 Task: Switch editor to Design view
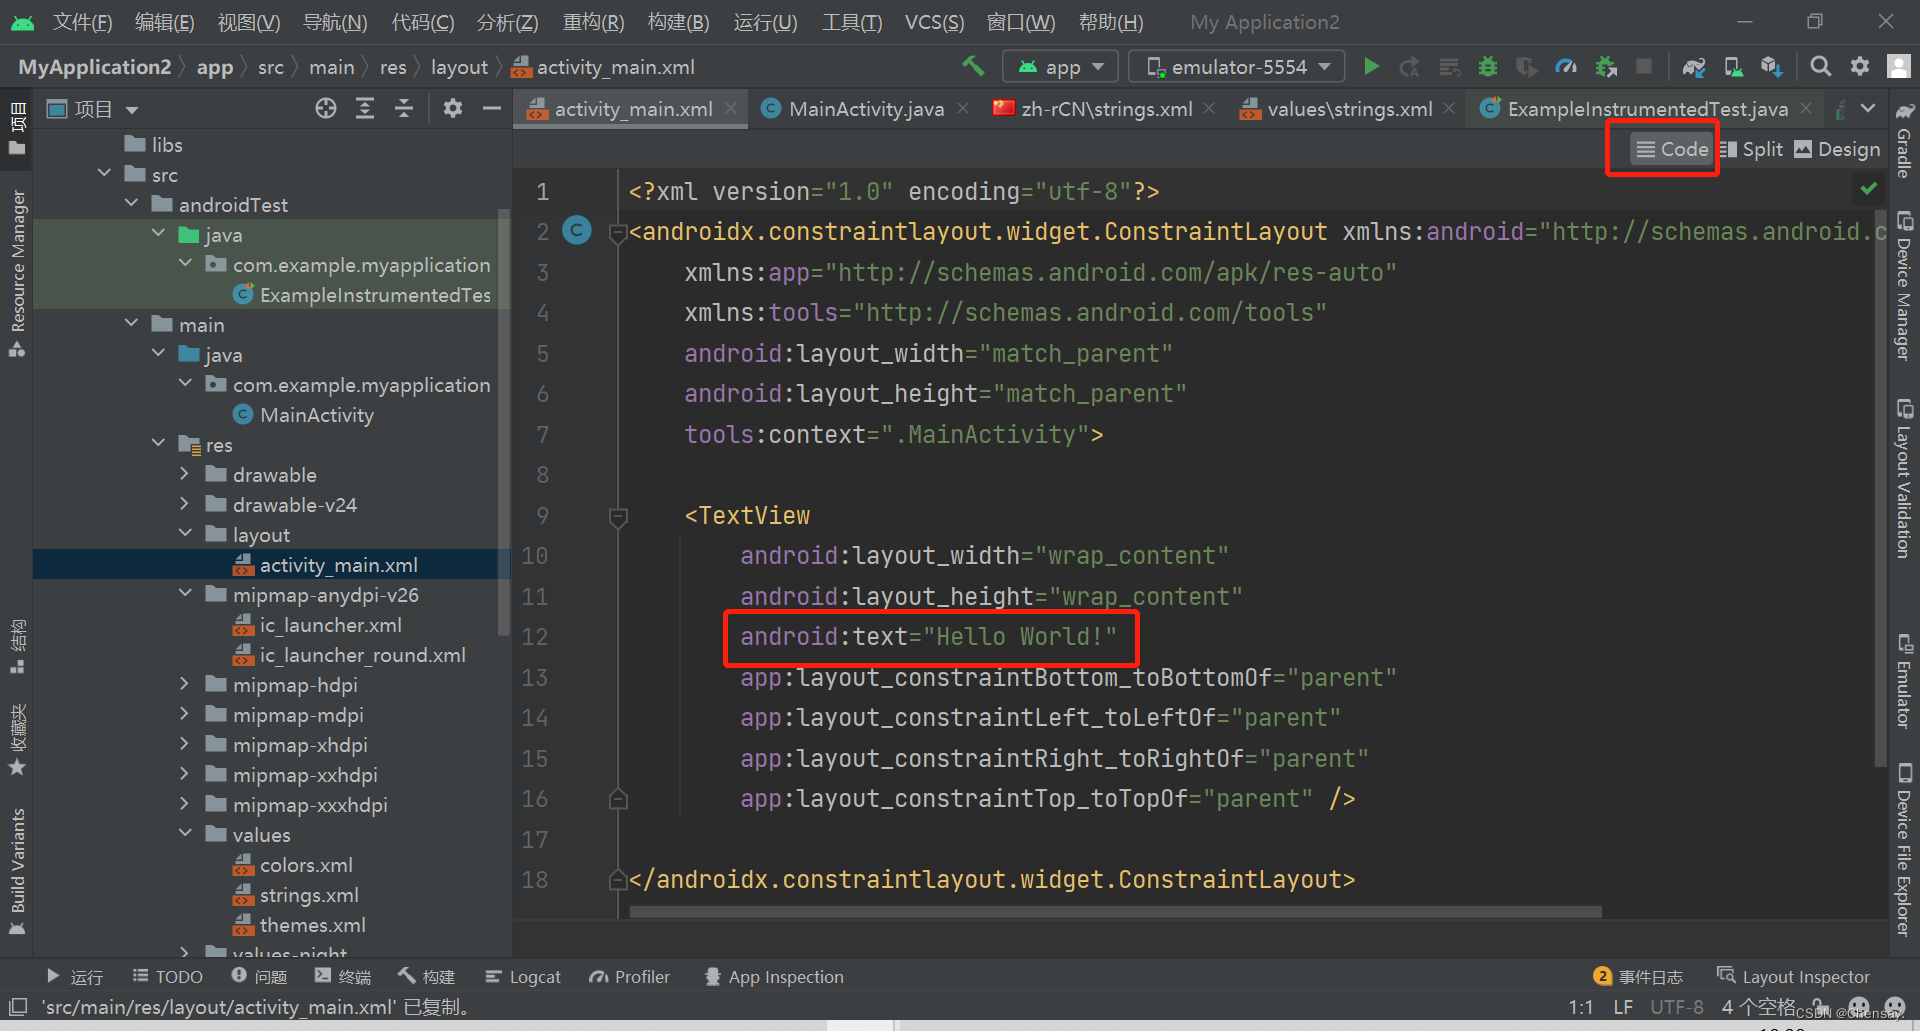pos(1837,149)
